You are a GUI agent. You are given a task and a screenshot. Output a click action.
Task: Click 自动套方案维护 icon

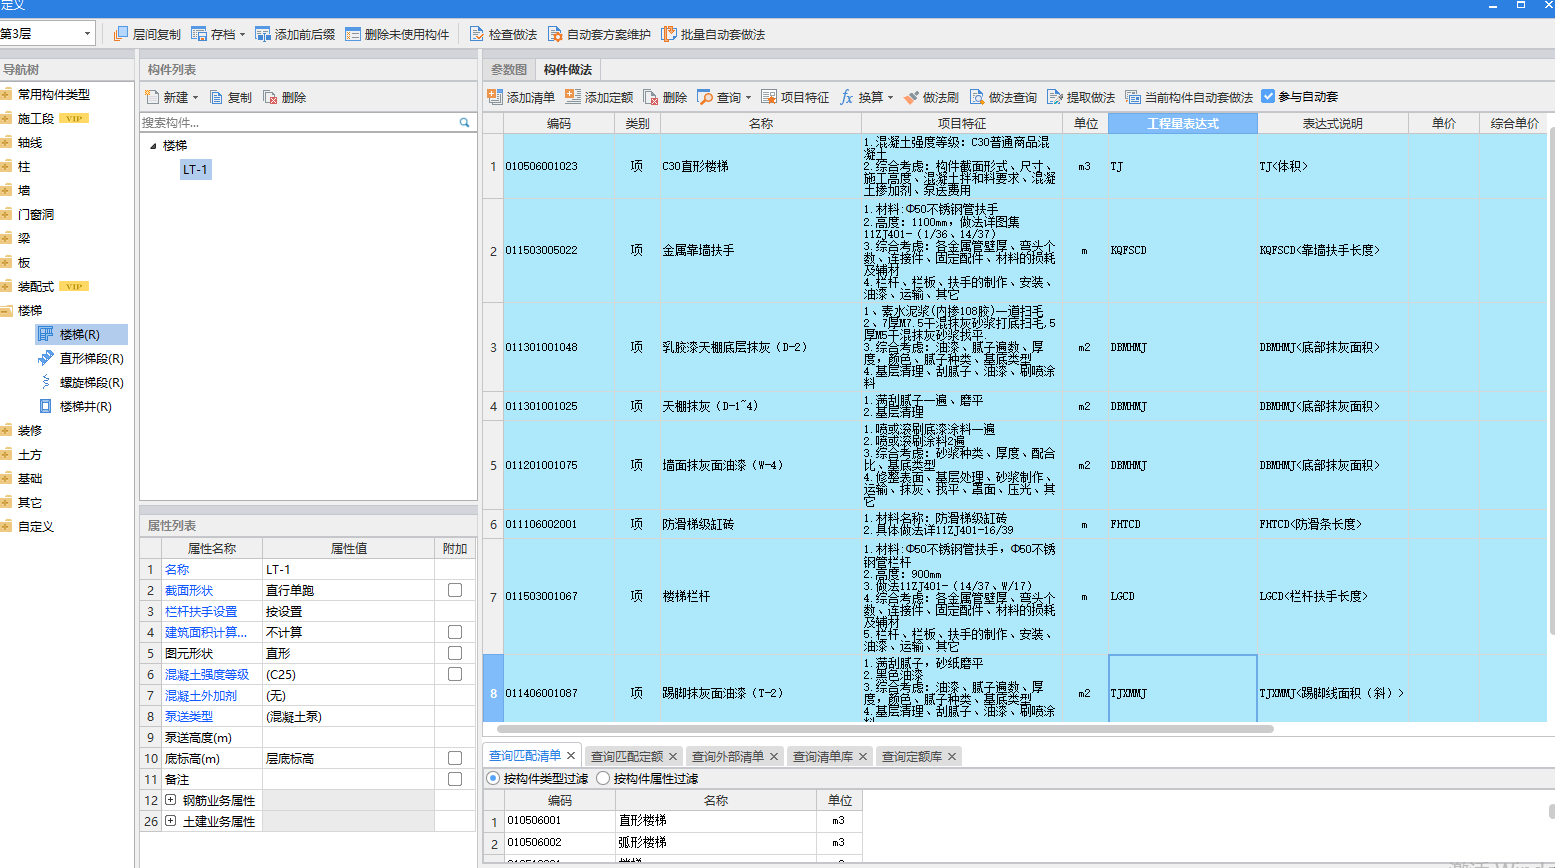click(x=555, y=34)
